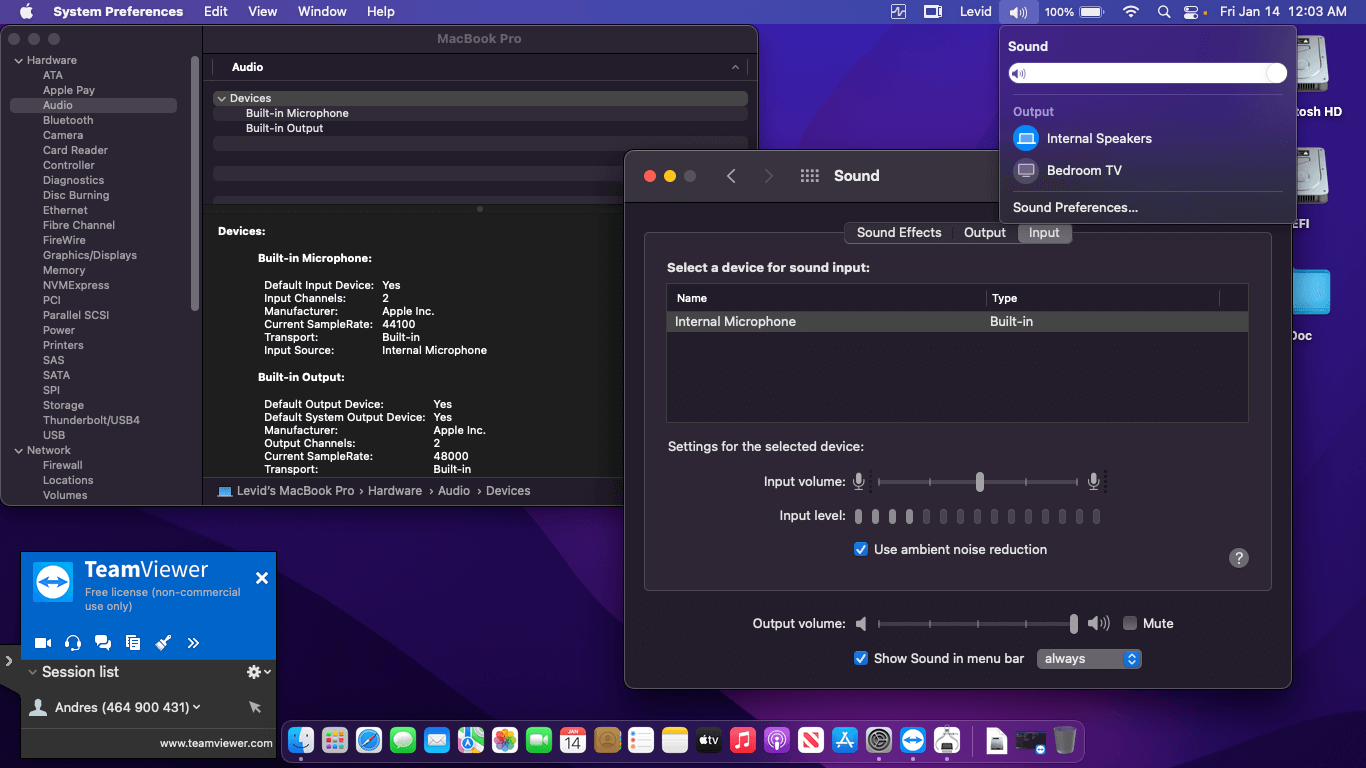The width and height of the screenshot is (1366, 768).
Task: Open App Store from the Dock
Action: coord(845,740)
